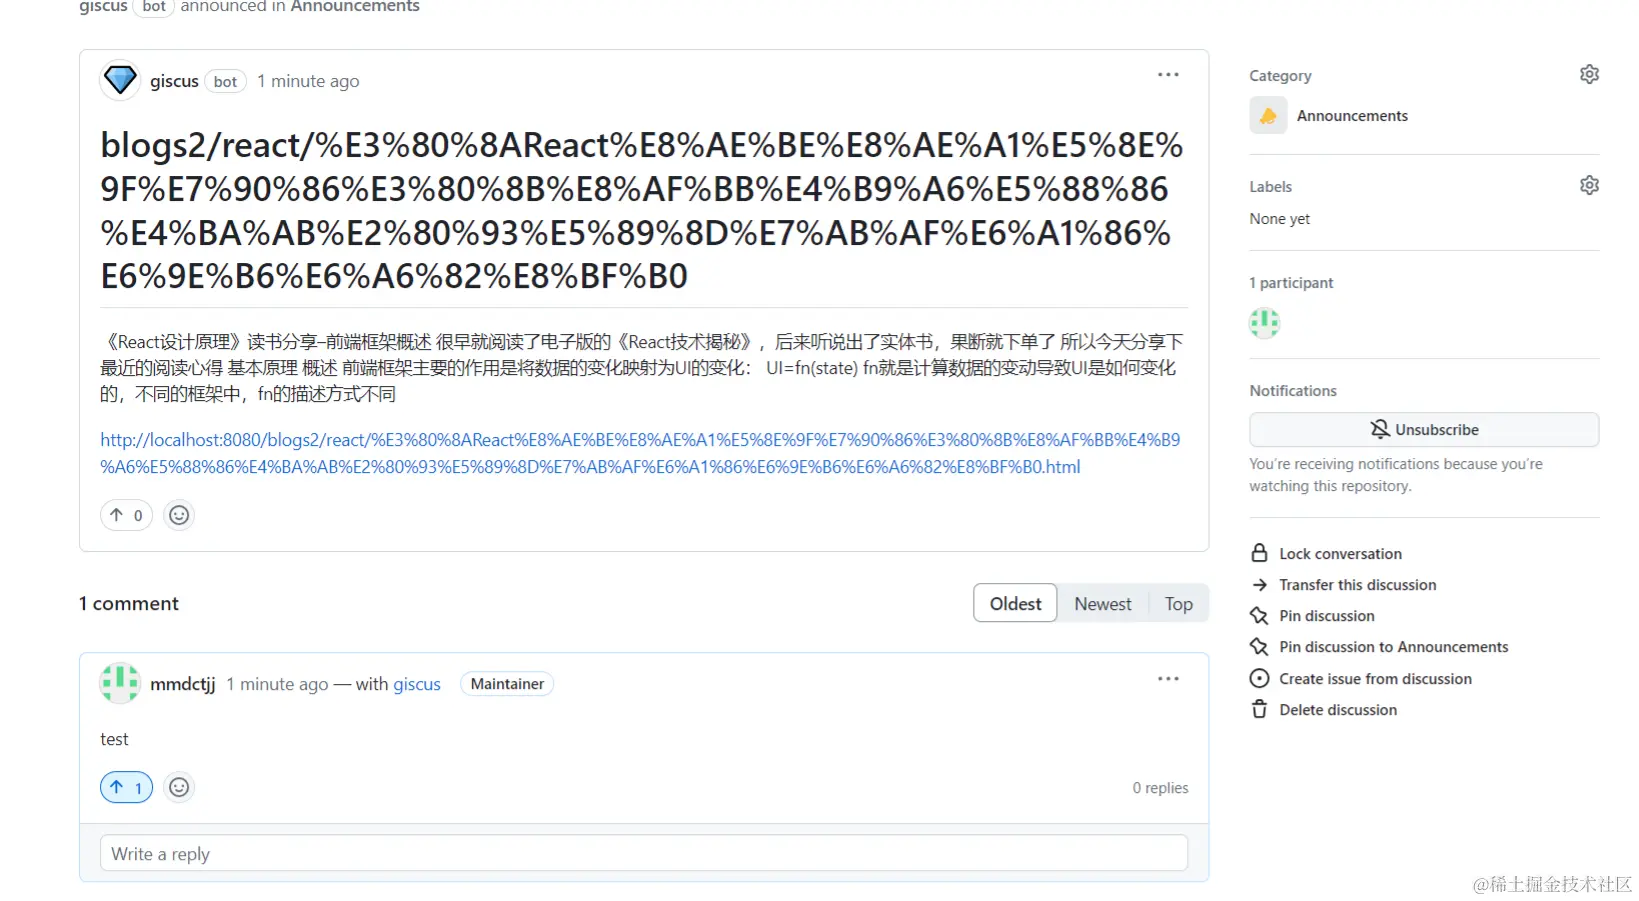Click the 1 participant heading
The height and width of the screenshot is (901, 1639).
(x=1291, y=283)
